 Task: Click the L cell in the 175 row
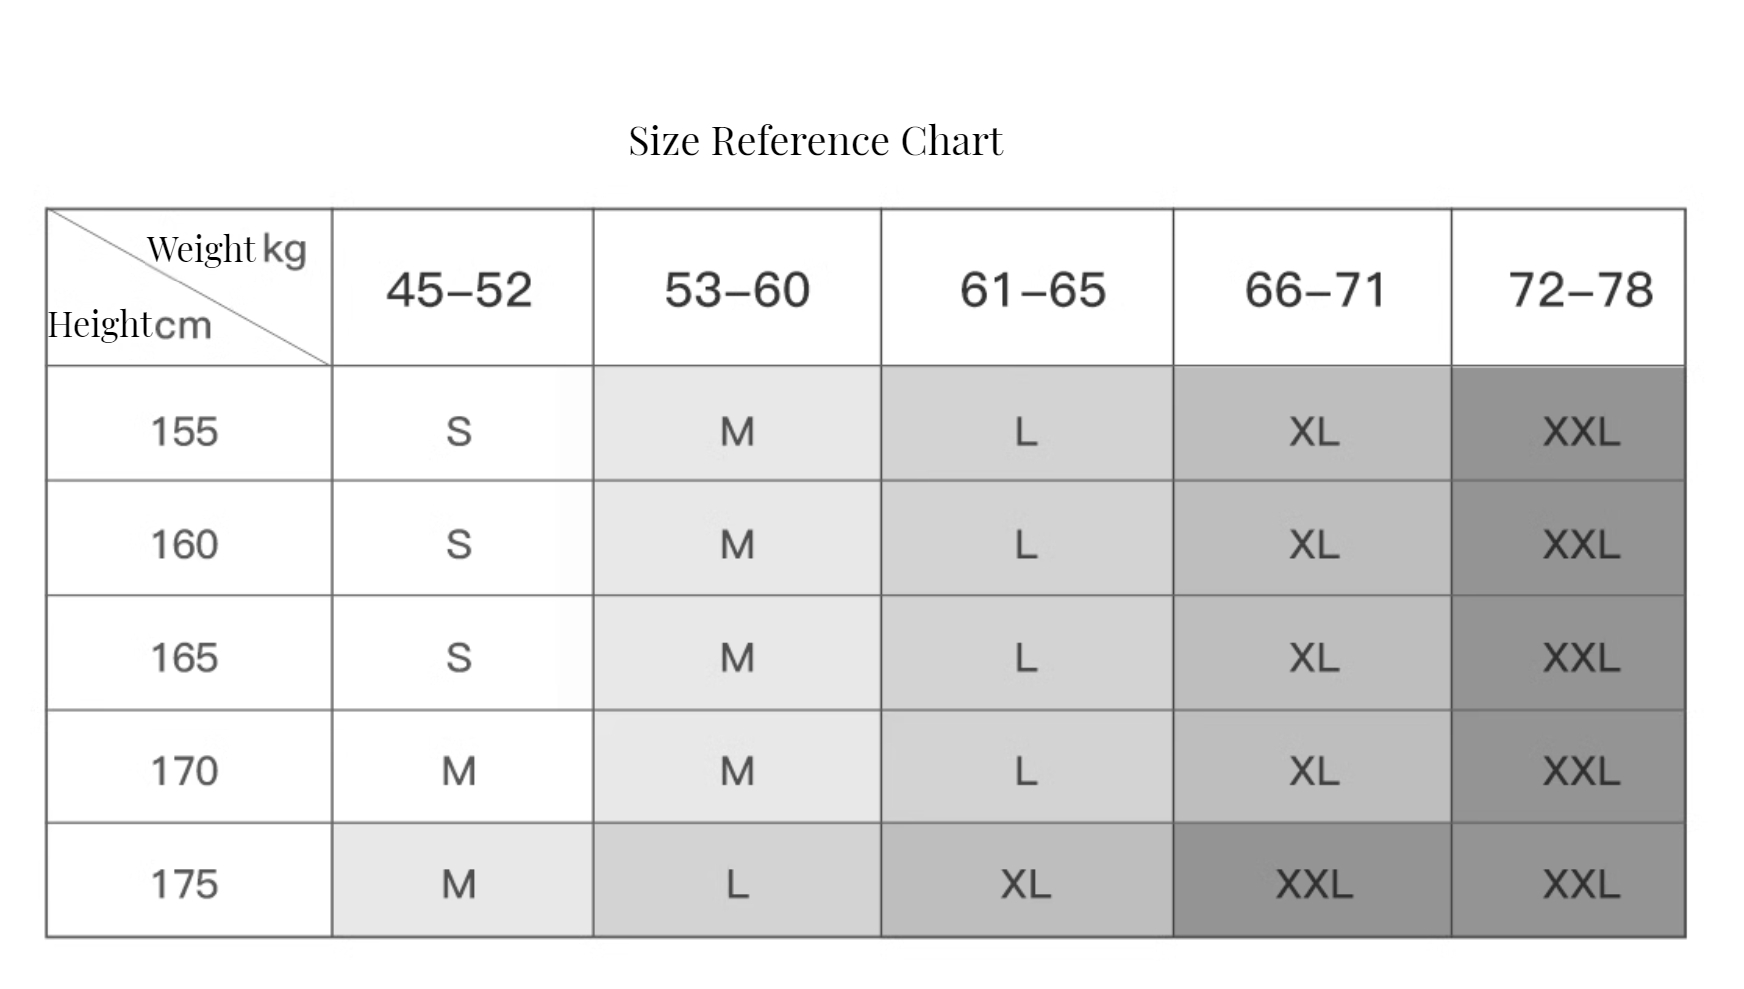click(x=737, y=880)
